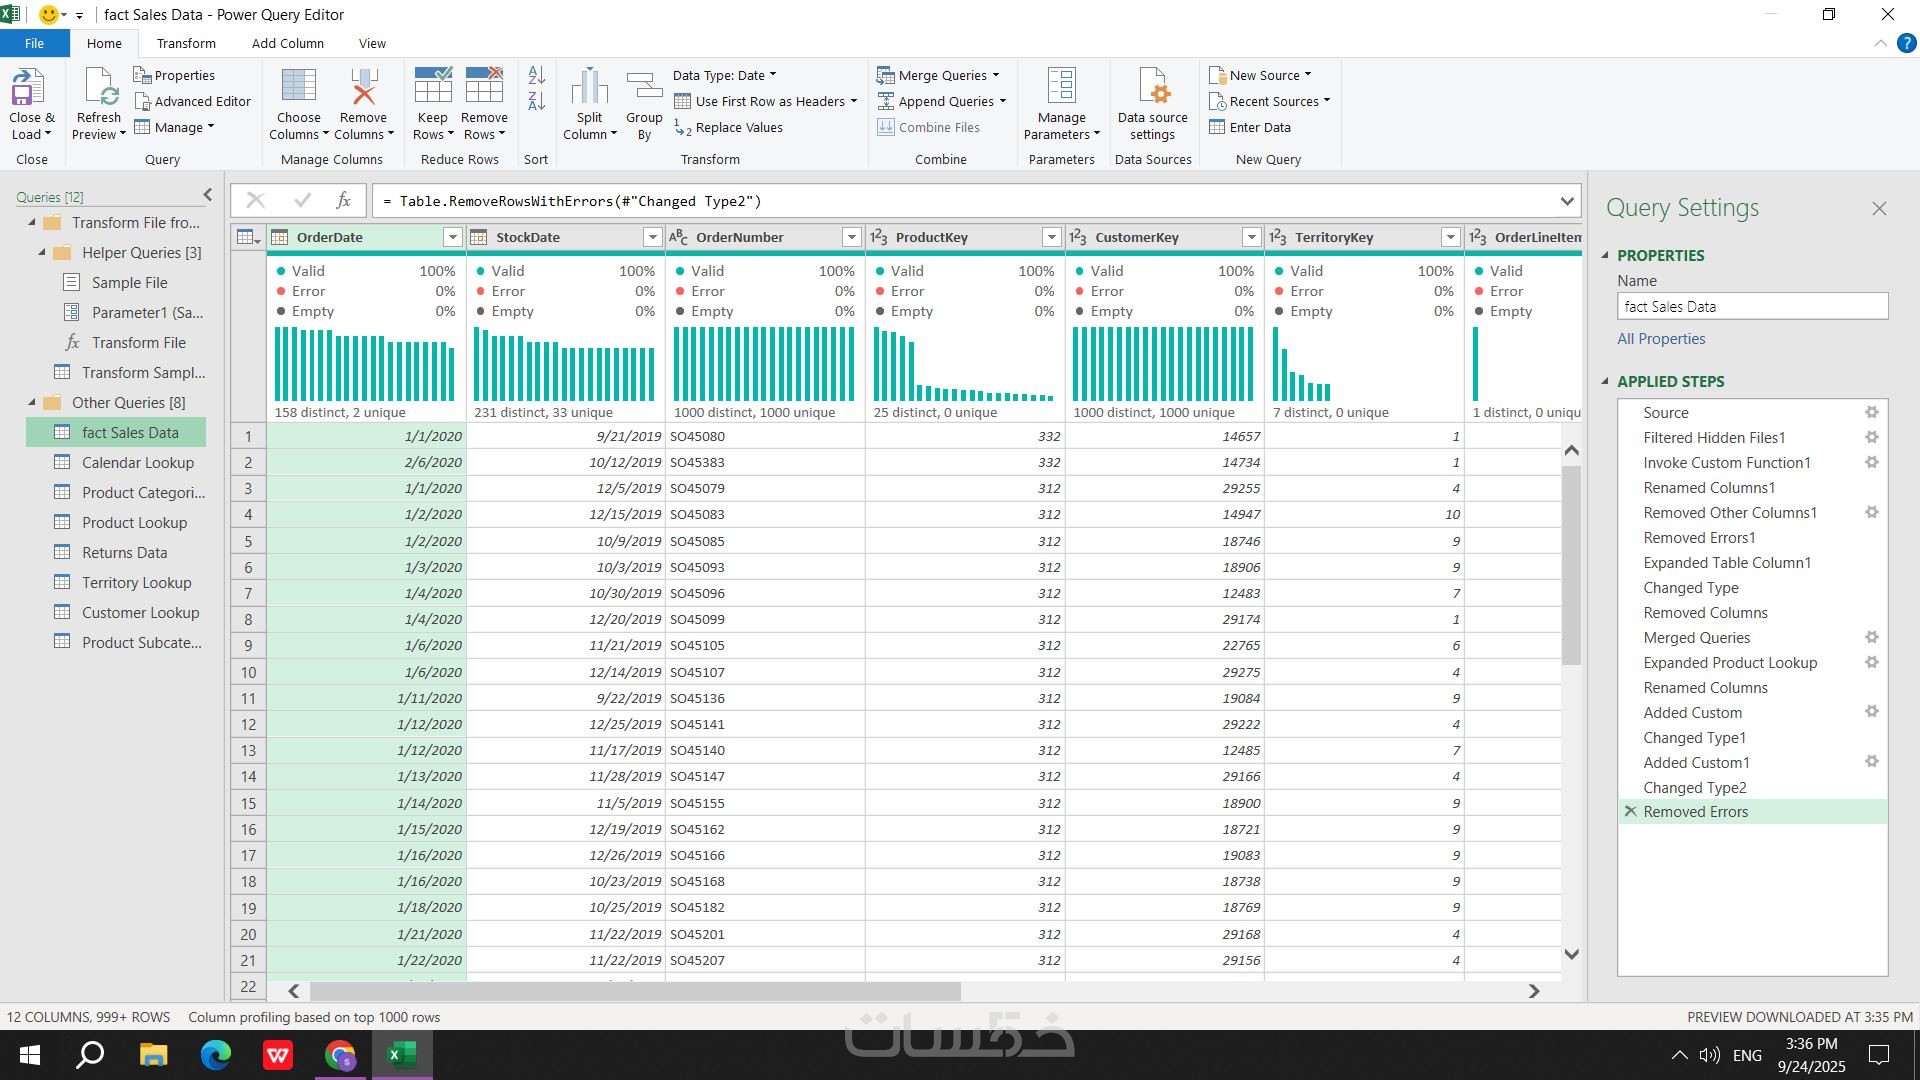
Task: Click the All Properties link
Action: point(1661,339)
